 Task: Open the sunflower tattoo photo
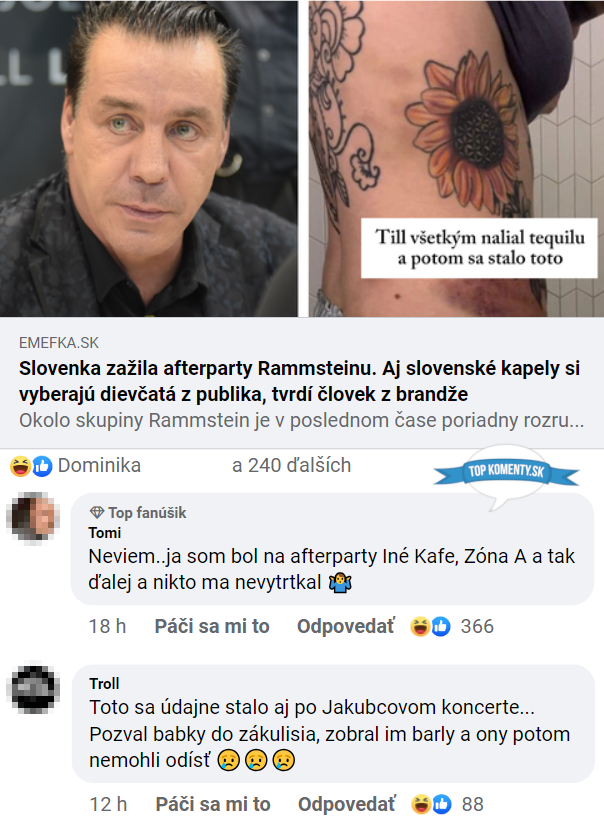456,158
